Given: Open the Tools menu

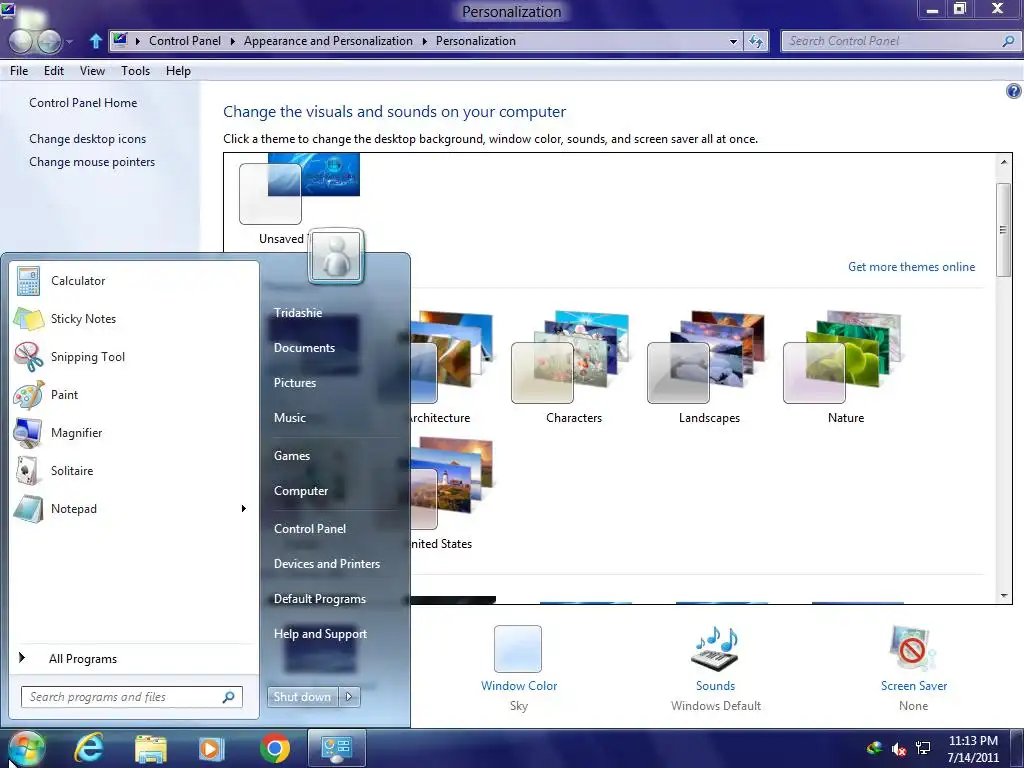Looking at the screenshot, I should 135,71.
